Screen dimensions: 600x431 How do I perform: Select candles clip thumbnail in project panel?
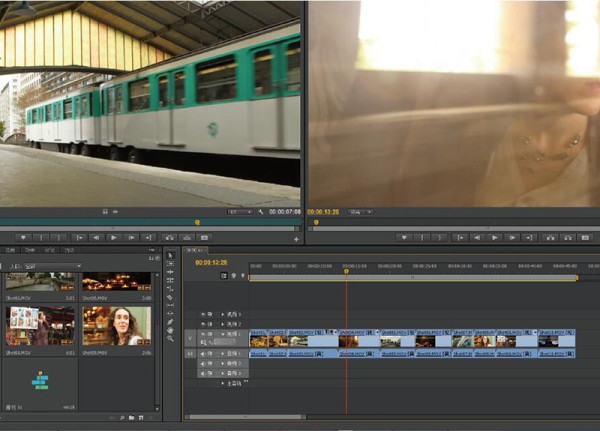pyautogui.click(x=117, y=282)
